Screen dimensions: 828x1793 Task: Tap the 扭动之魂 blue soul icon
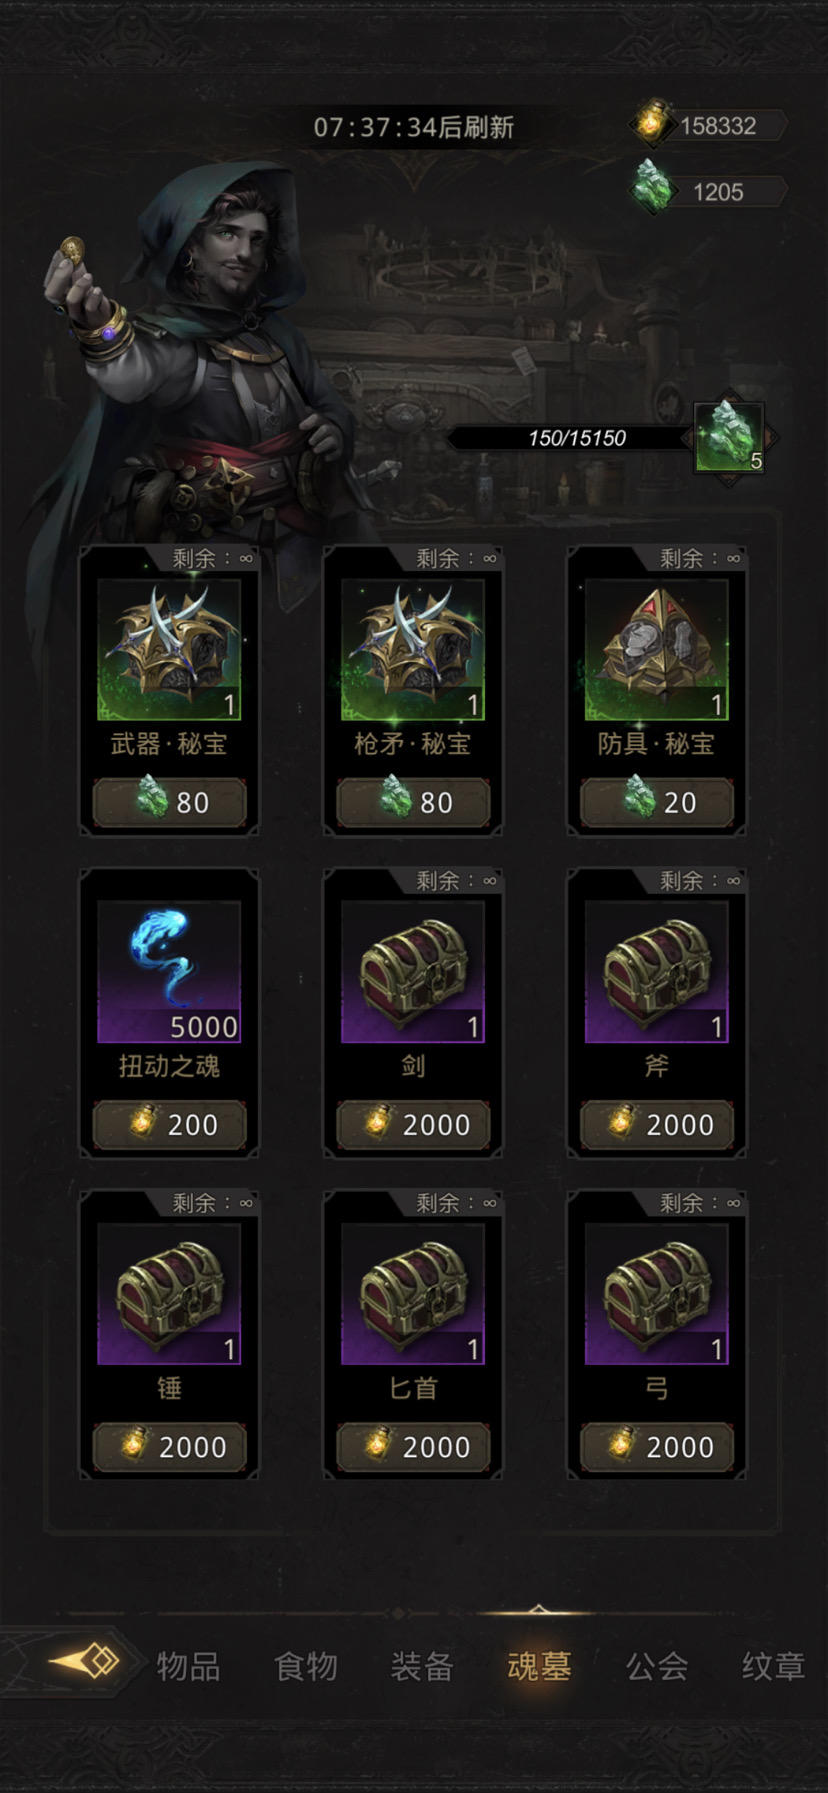[169, 971]
